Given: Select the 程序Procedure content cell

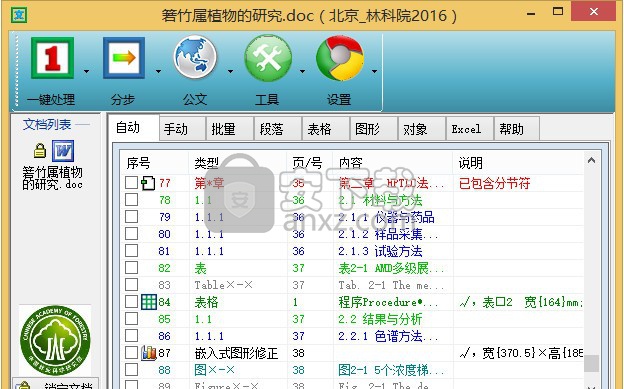Looking at the screenshot, I should (x=388, y=302).
